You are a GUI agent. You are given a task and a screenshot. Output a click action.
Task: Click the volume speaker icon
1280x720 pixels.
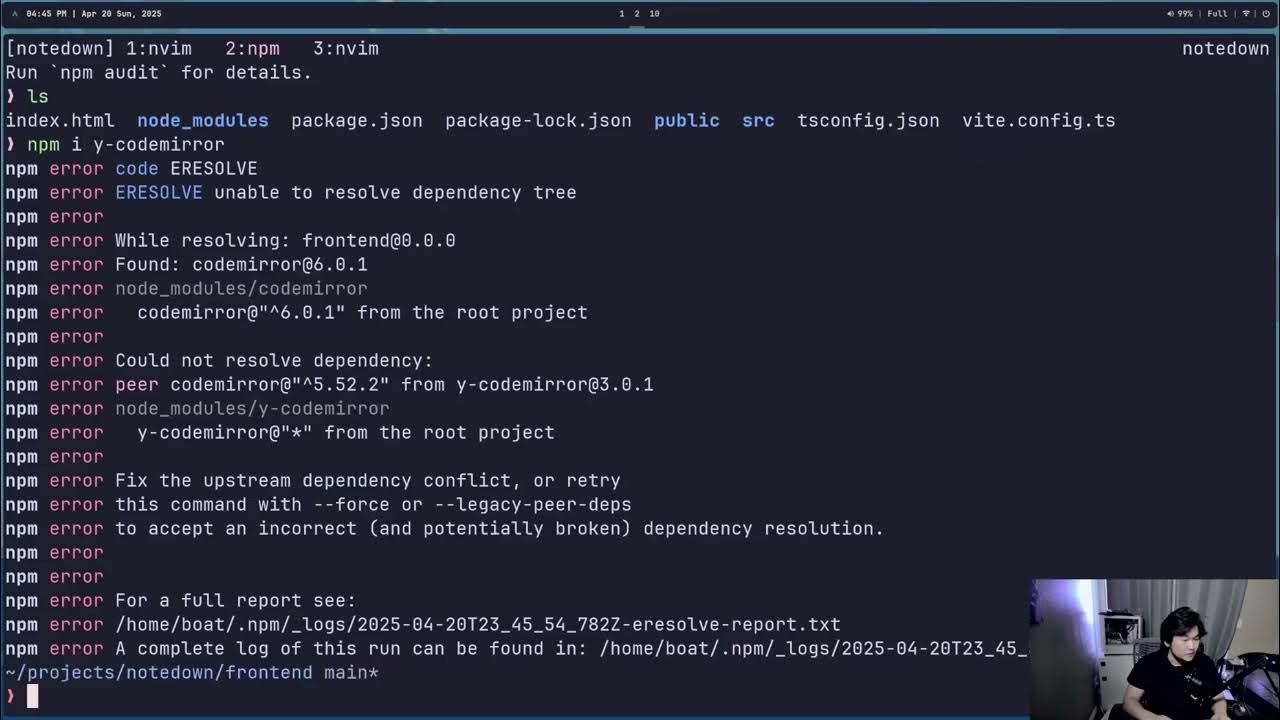(x=1171, y=14)
